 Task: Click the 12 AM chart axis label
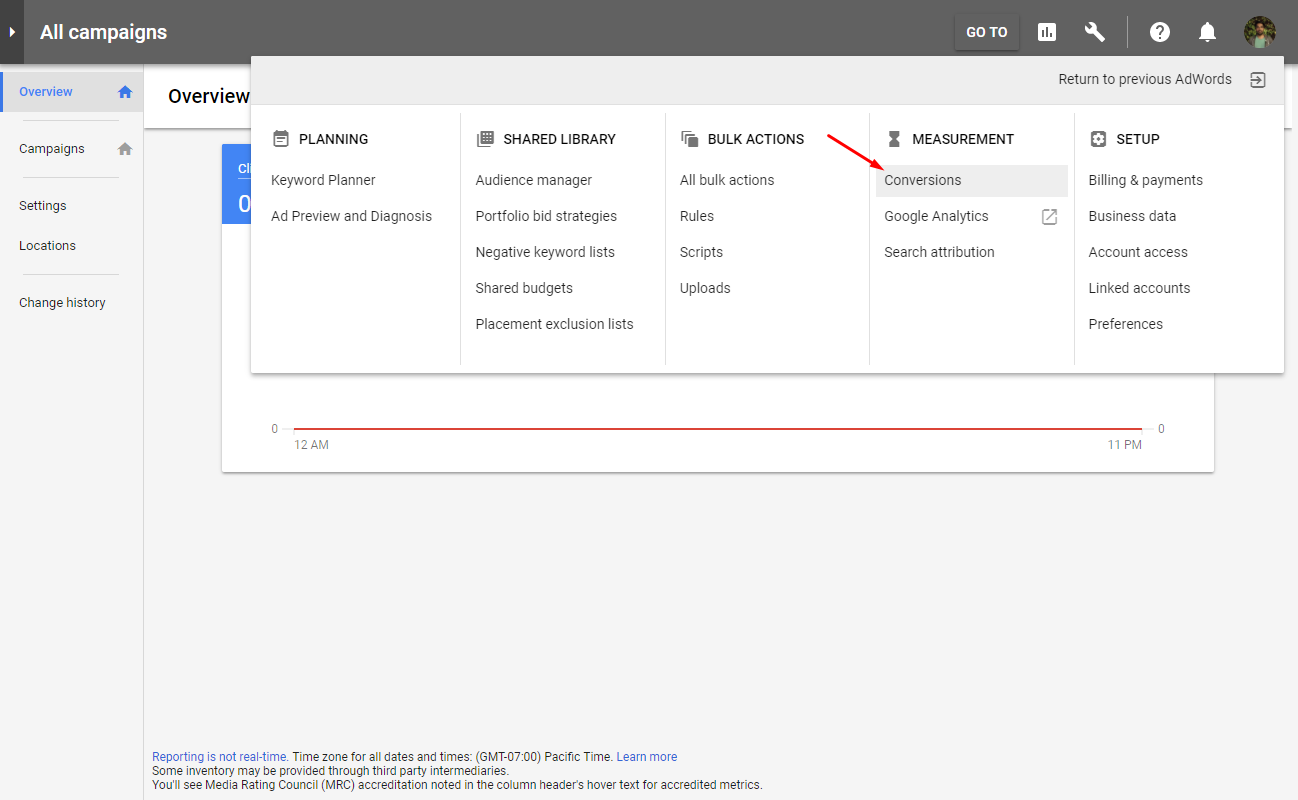(x=311, y=445)
